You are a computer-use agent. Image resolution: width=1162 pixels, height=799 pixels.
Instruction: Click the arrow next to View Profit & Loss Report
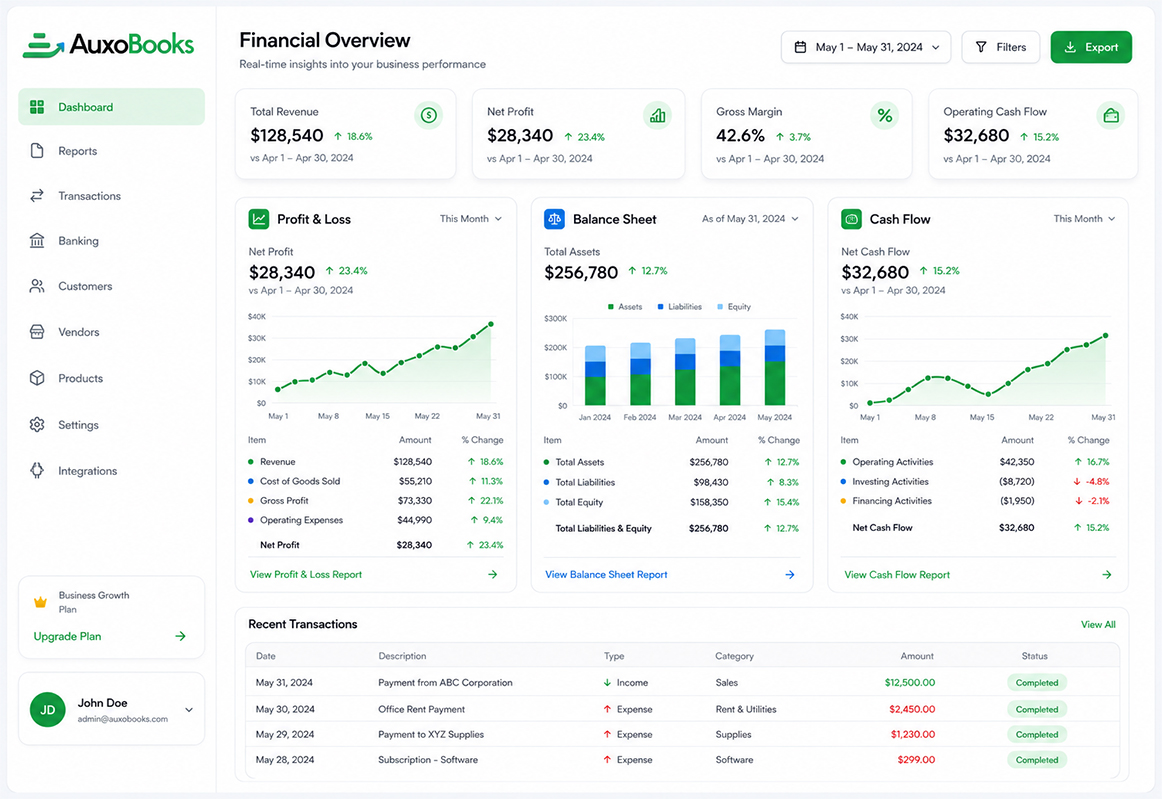tap(493, 574)
